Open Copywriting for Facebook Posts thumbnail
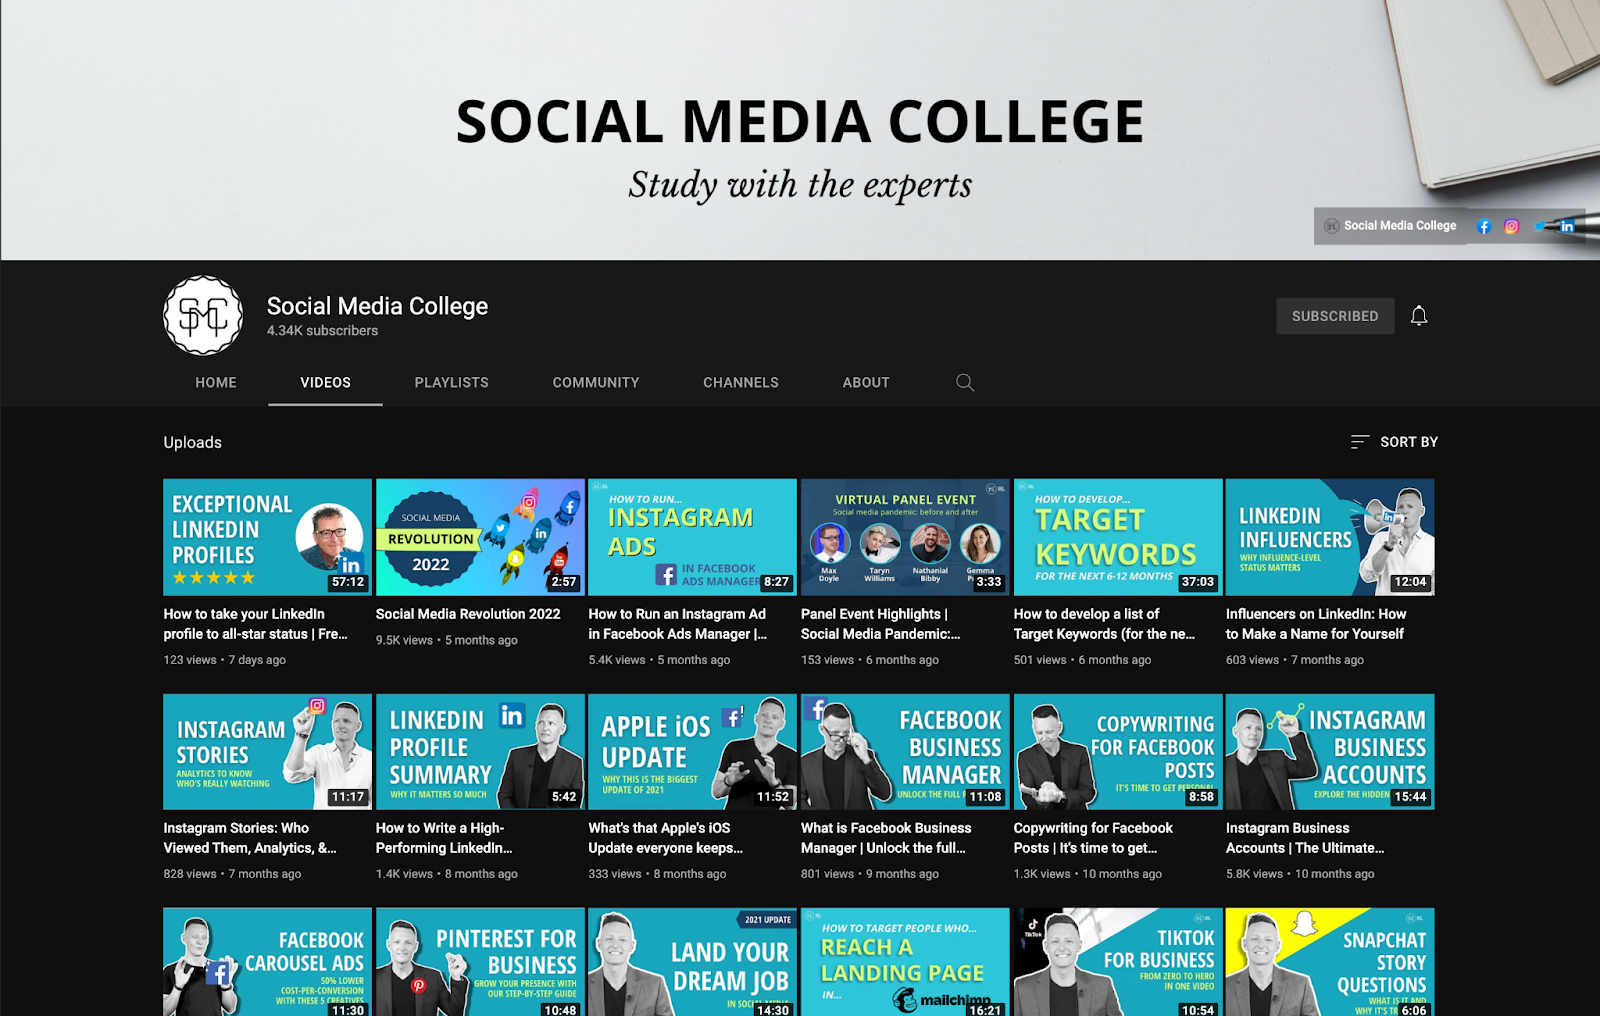 click(x=1118, y=752)
